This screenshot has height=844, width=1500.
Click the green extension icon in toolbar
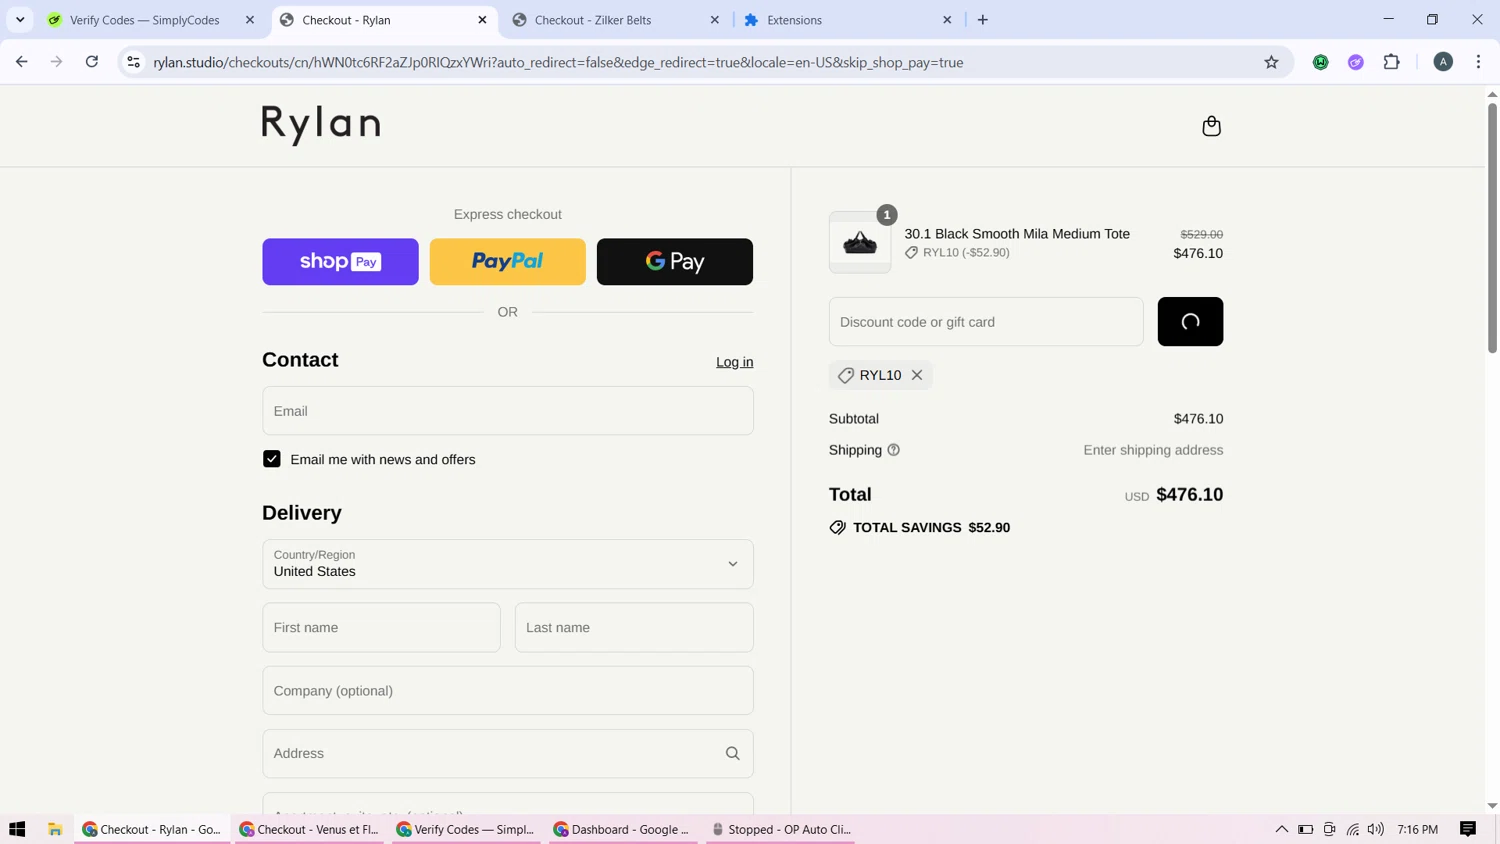coord(1321,62)
